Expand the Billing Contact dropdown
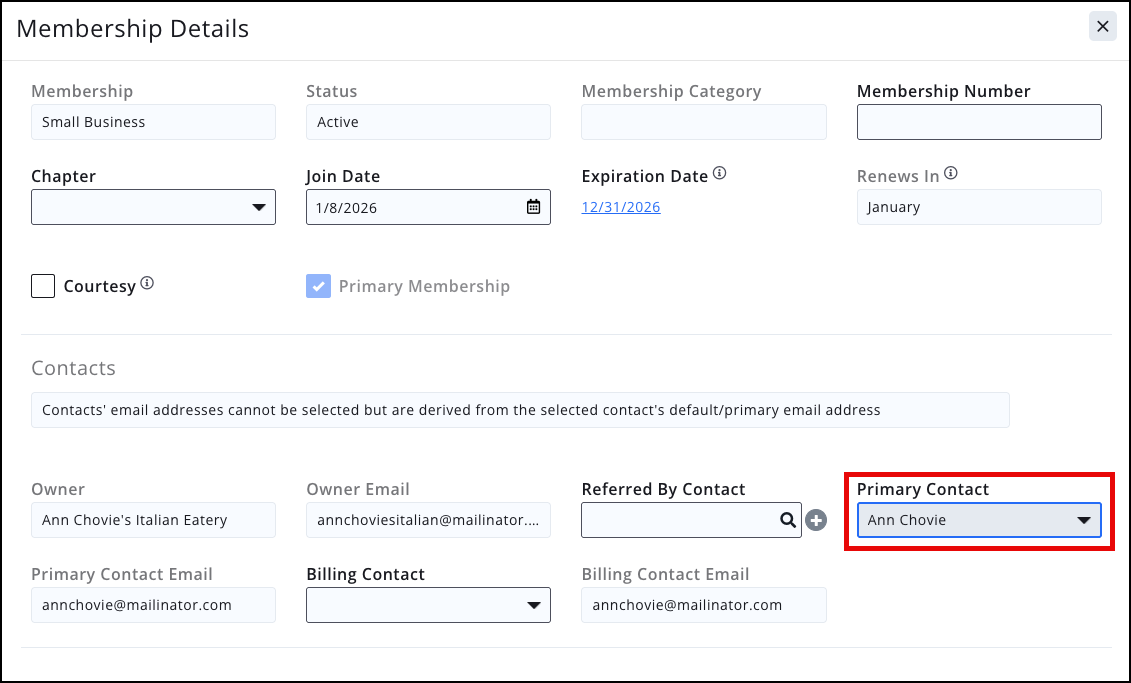 point(428,605)
